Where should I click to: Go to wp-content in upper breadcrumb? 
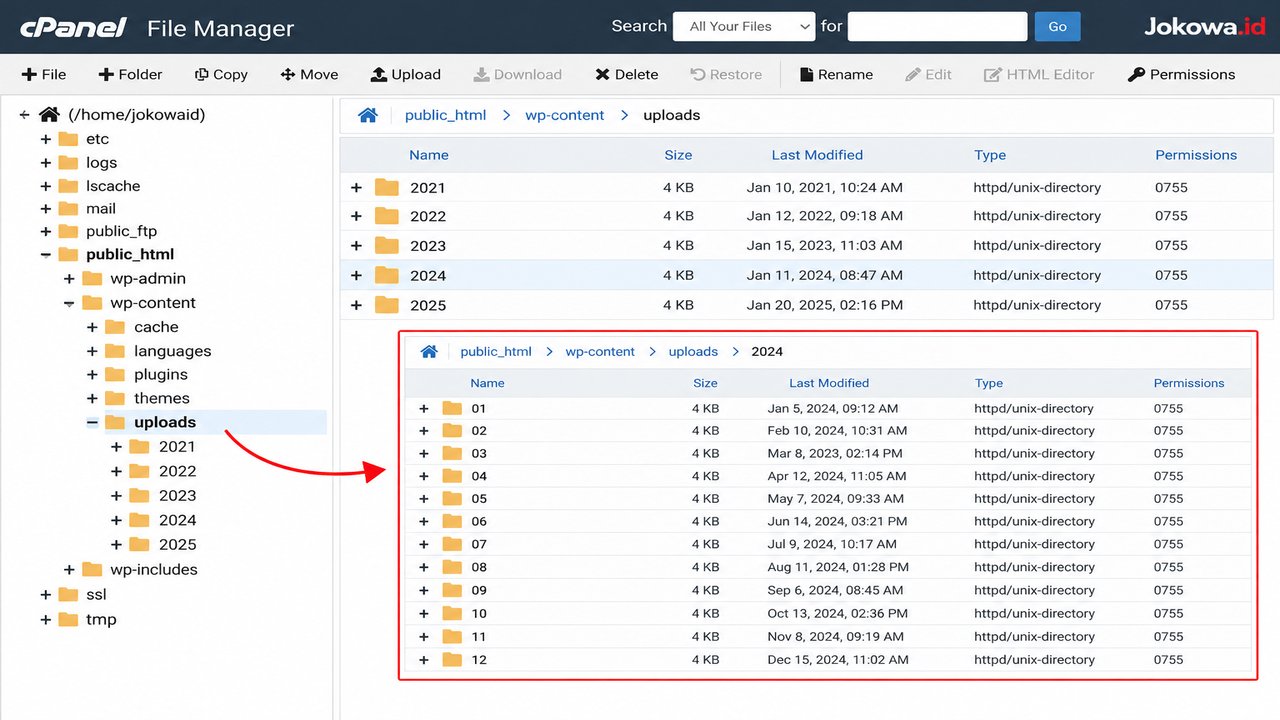[x=565, y=115]
